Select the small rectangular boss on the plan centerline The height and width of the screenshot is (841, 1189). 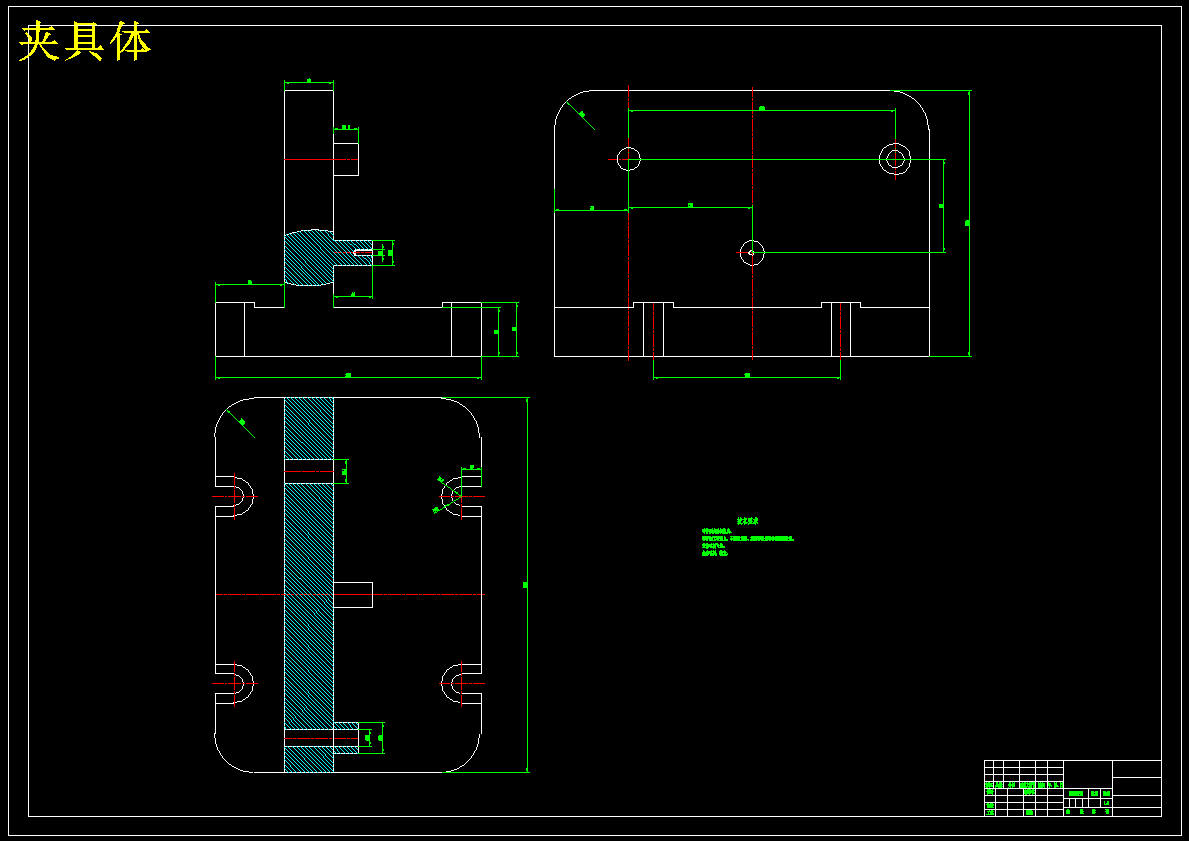353,595
